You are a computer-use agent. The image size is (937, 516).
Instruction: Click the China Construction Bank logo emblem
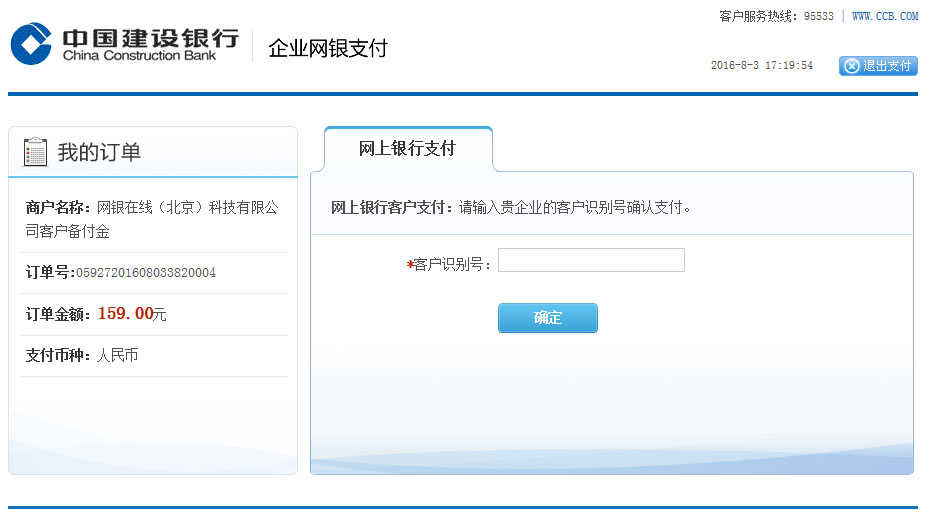(x=31, y=44)
